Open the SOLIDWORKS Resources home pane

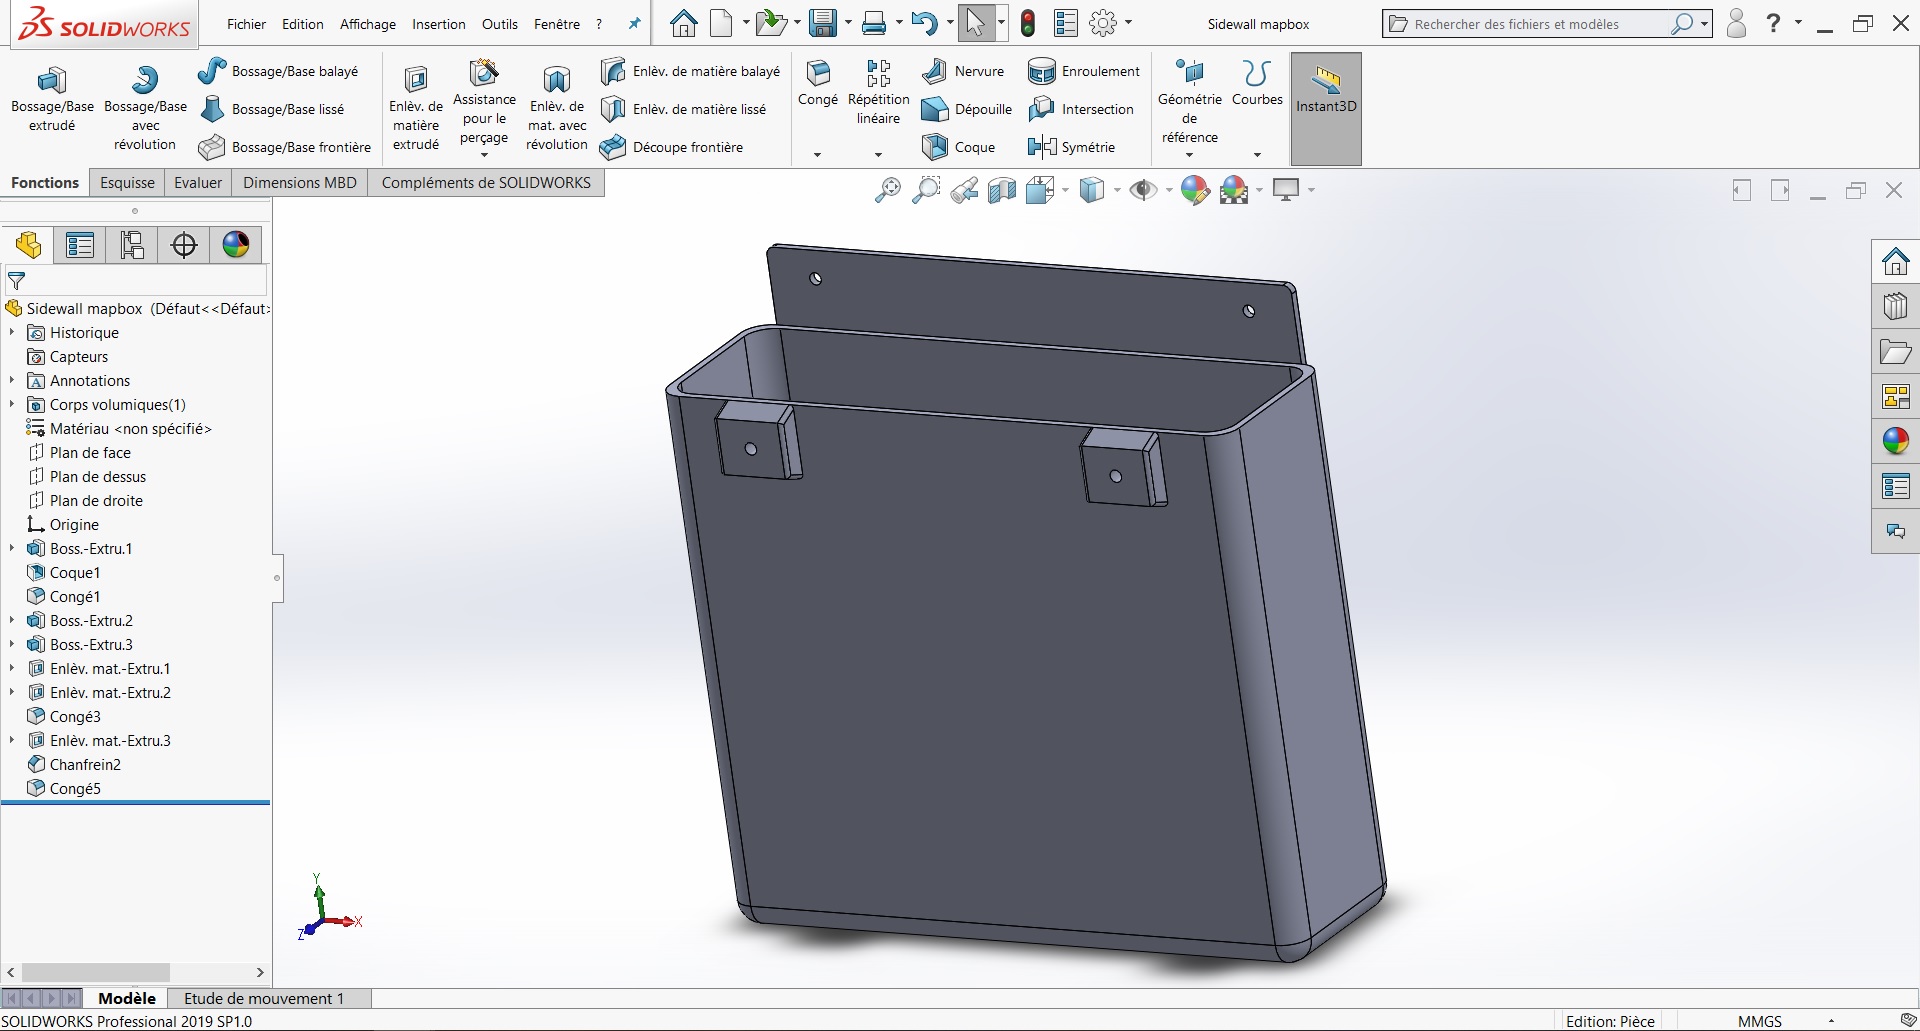[1896, 262]
